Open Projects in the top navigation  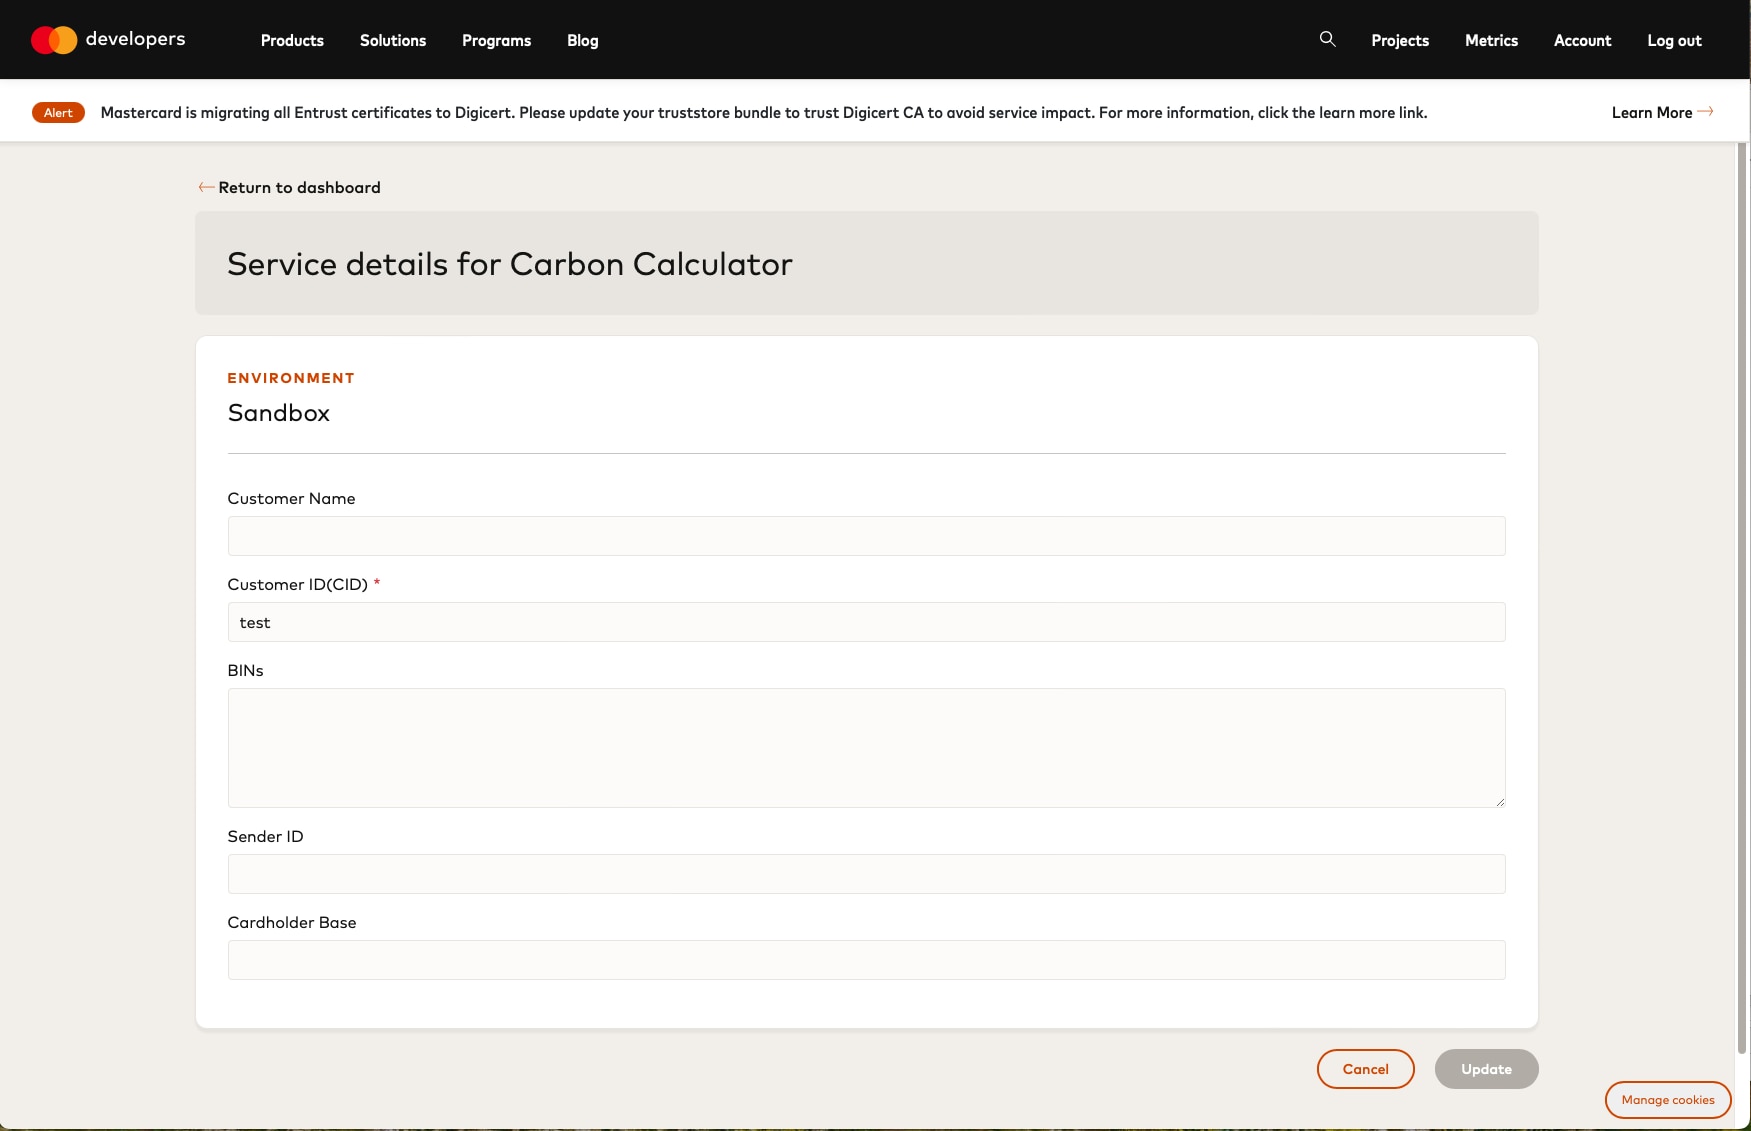pos(1399,40)
